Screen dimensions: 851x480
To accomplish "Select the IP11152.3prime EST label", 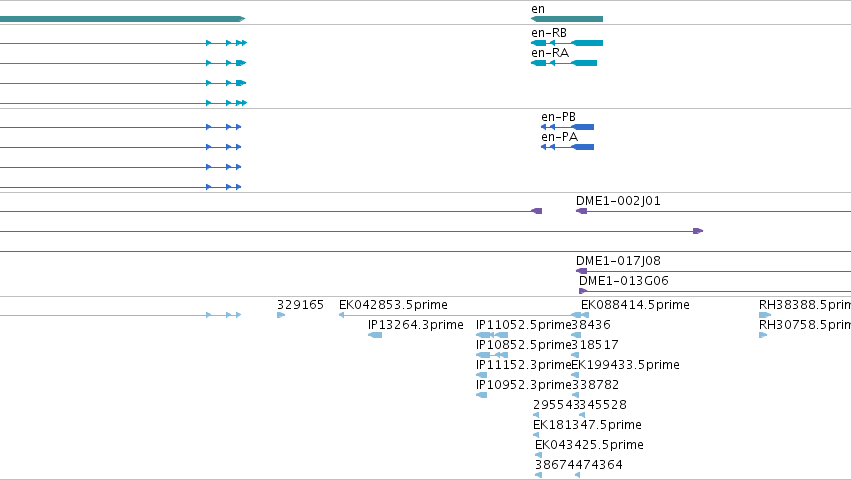I will point(524,365).
